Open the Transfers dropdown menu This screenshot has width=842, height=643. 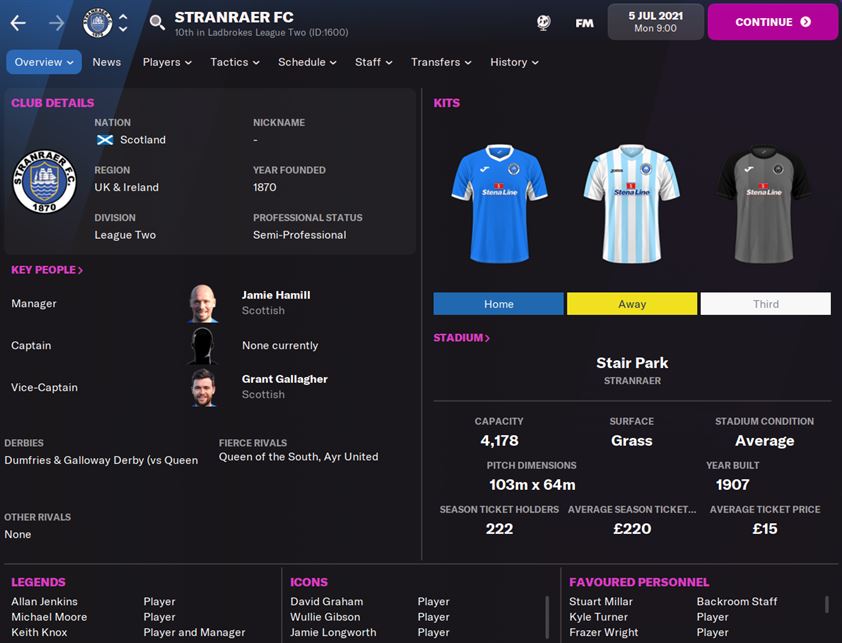click(x=441, y=62)
